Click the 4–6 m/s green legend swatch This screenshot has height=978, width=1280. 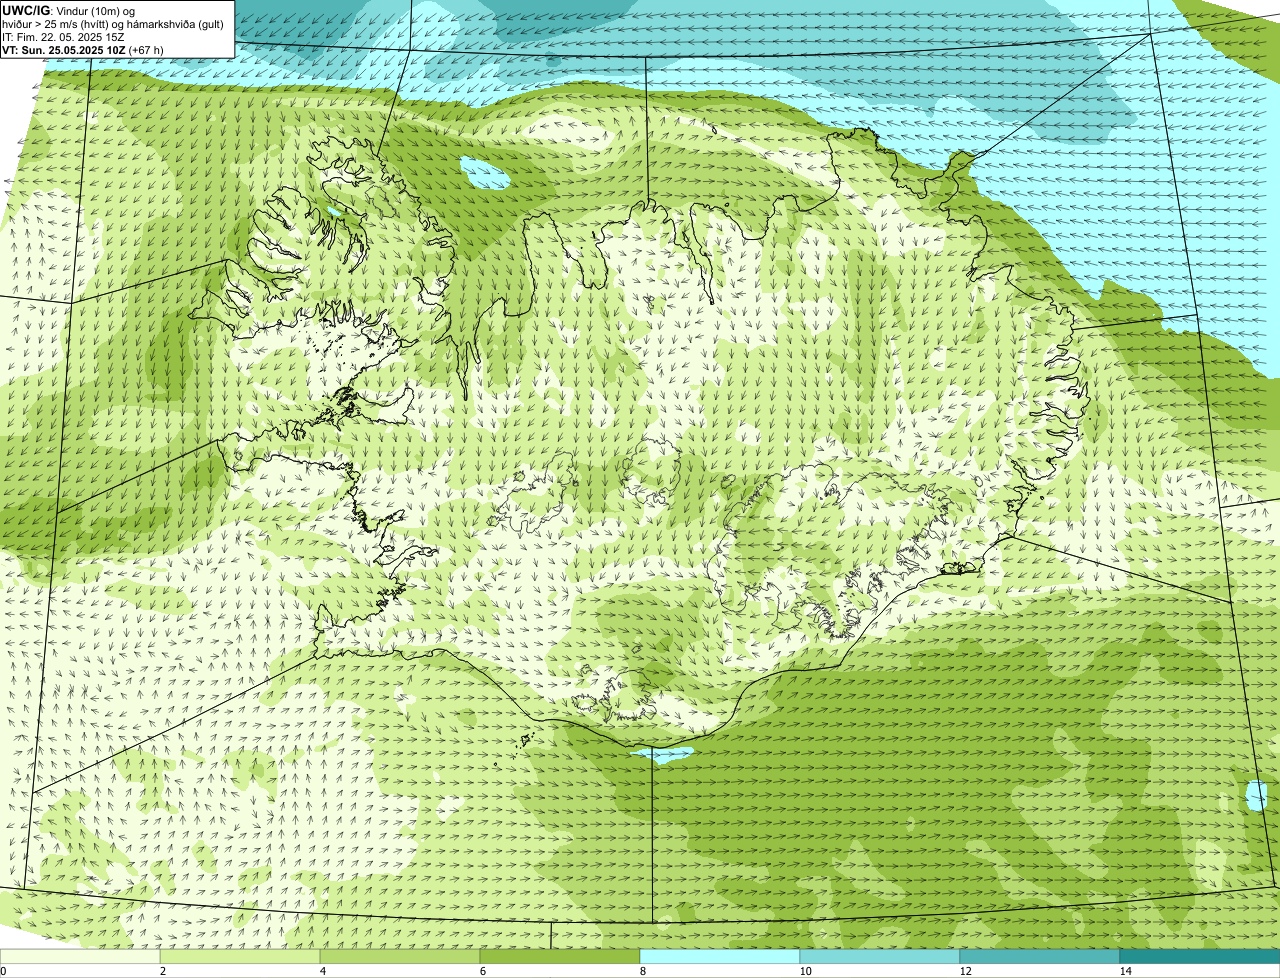click(x=400, y=956)
